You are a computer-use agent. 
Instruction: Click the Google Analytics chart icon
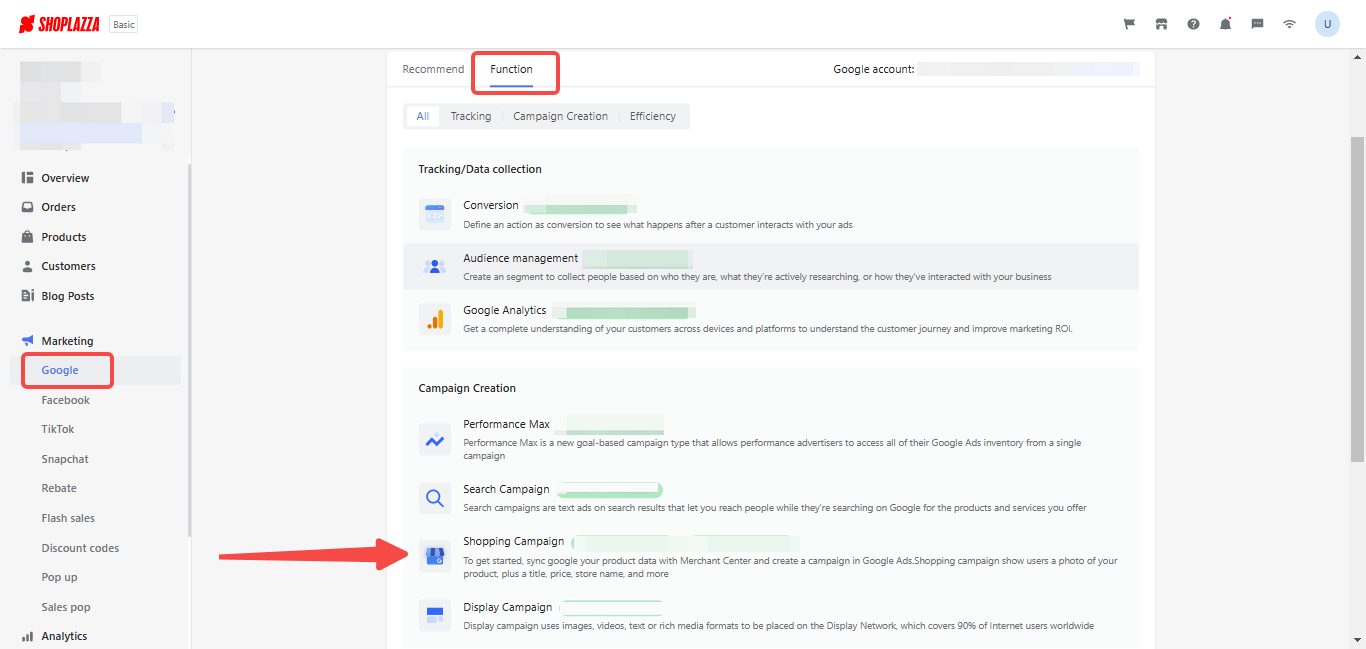tap(435, 319)
